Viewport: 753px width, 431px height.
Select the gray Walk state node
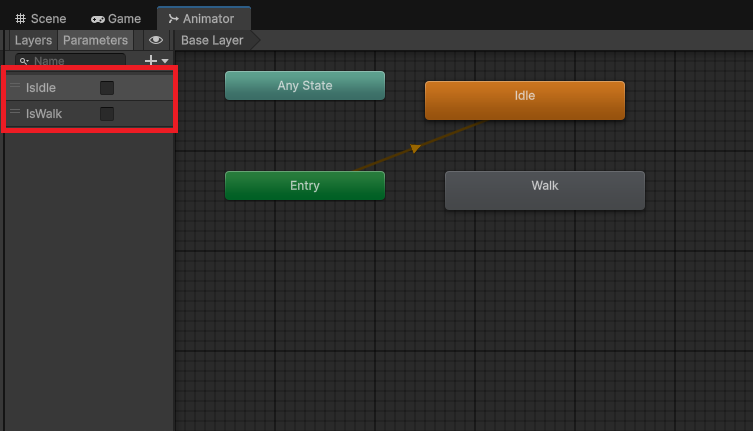pyautogui.click(x=544, y=190)
